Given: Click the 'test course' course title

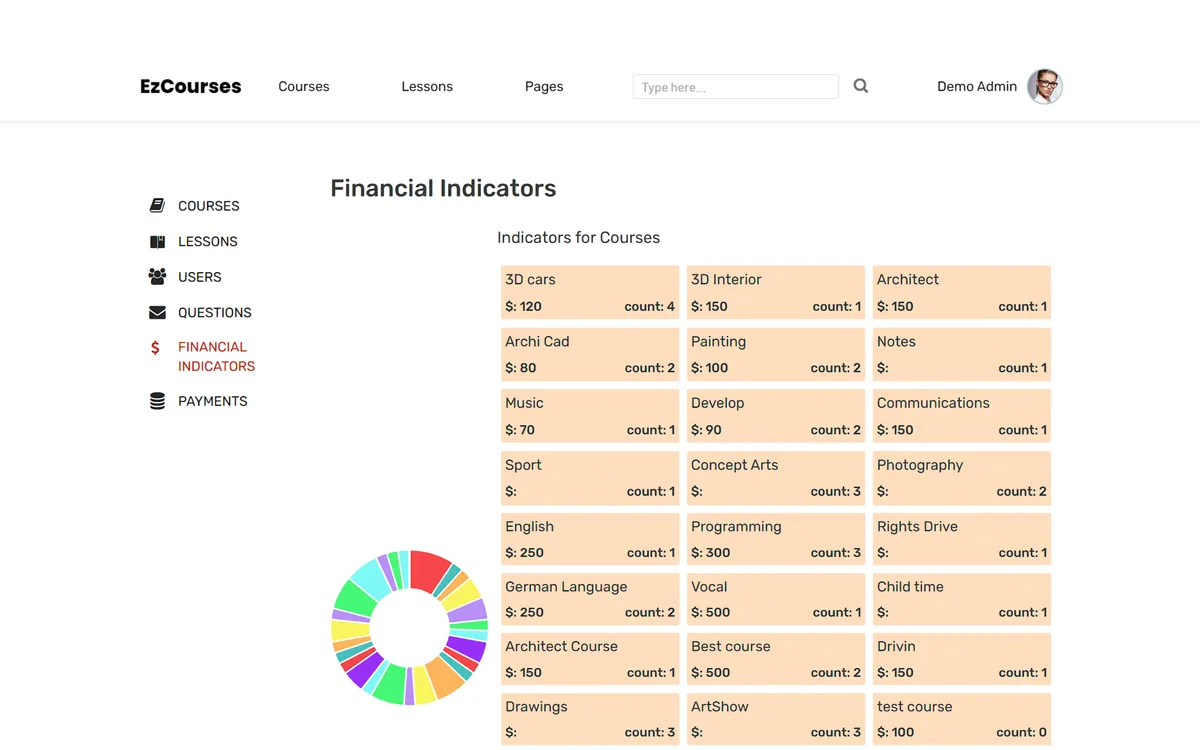Looking at the screenshot, I should (x=914, y=707).
